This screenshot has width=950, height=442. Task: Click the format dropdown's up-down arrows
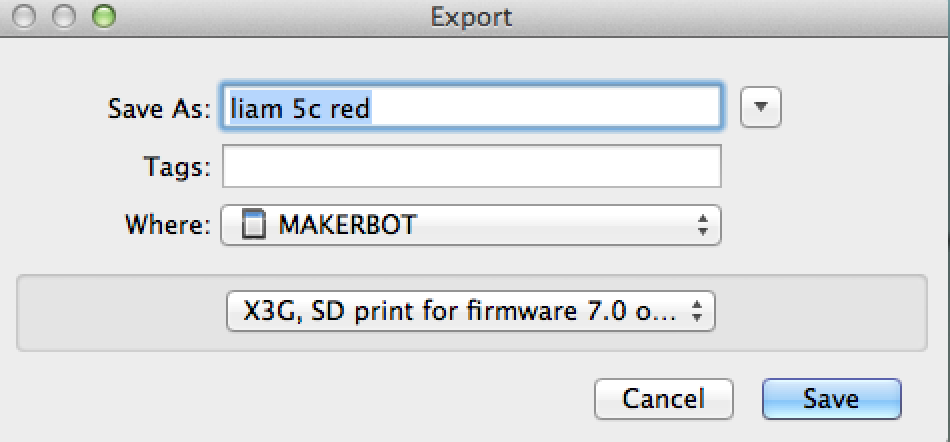click(698, 311)
